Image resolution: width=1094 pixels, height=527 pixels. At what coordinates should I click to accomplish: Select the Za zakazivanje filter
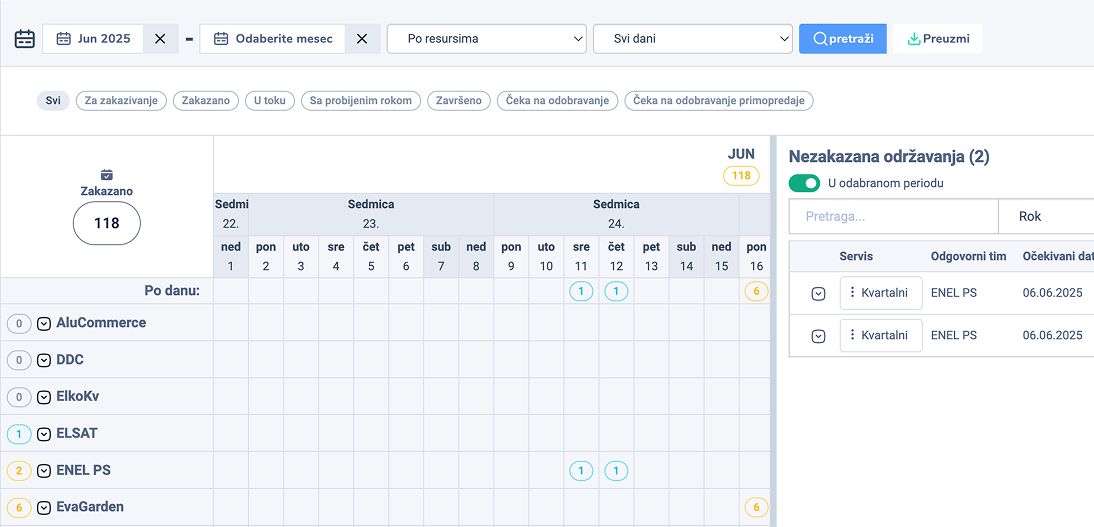[121, 101]
